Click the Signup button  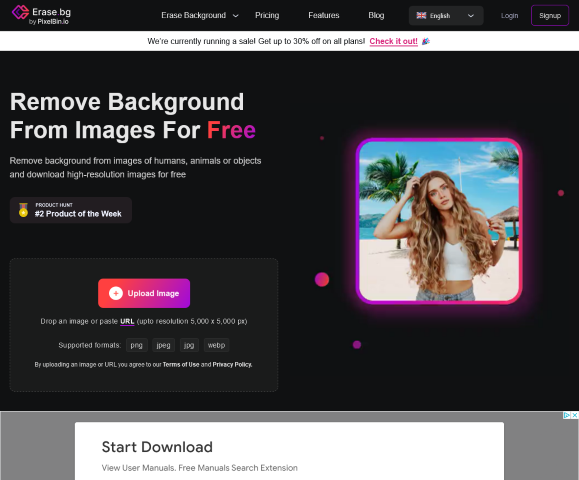click(550, 16)
